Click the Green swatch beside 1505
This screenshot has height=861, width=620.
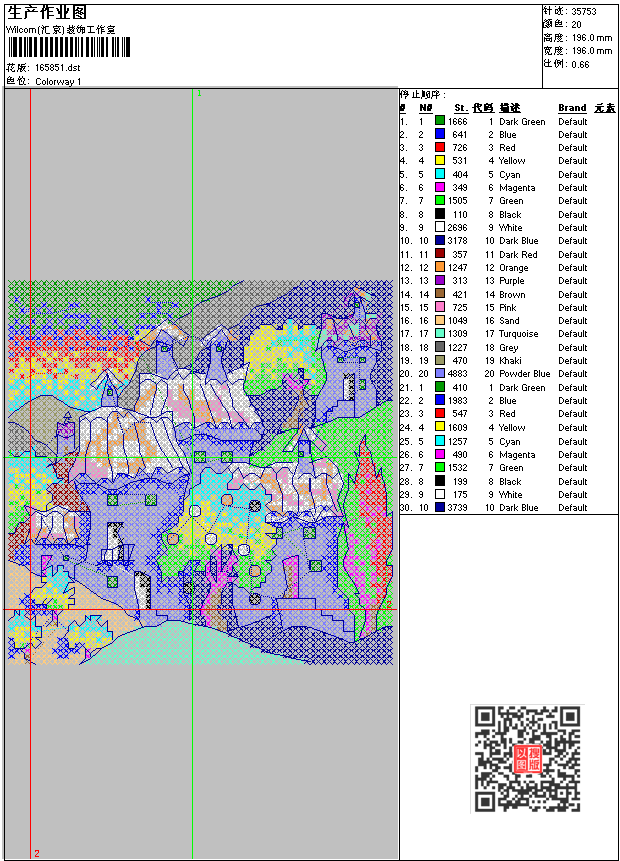coord(439,200)
